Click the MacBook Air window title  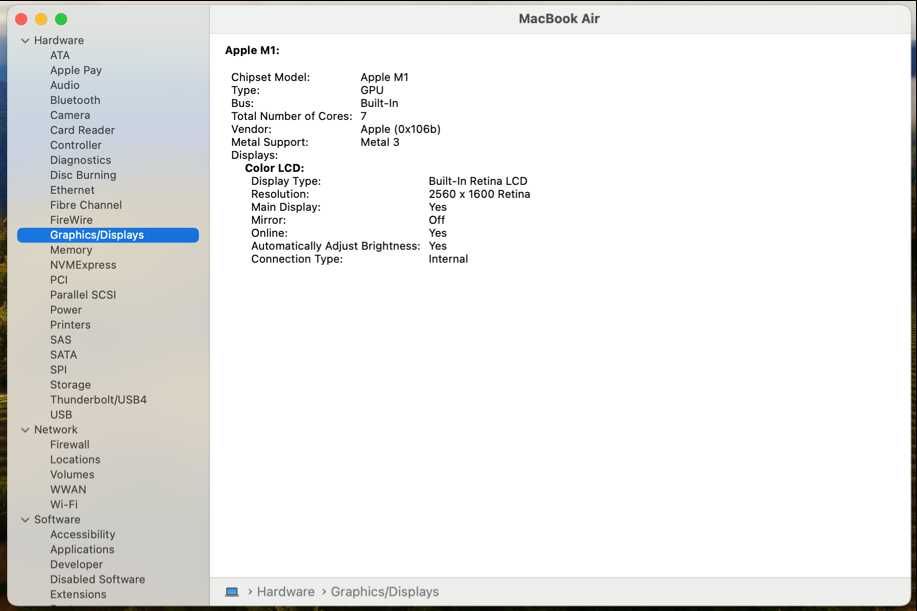(559, 19)
